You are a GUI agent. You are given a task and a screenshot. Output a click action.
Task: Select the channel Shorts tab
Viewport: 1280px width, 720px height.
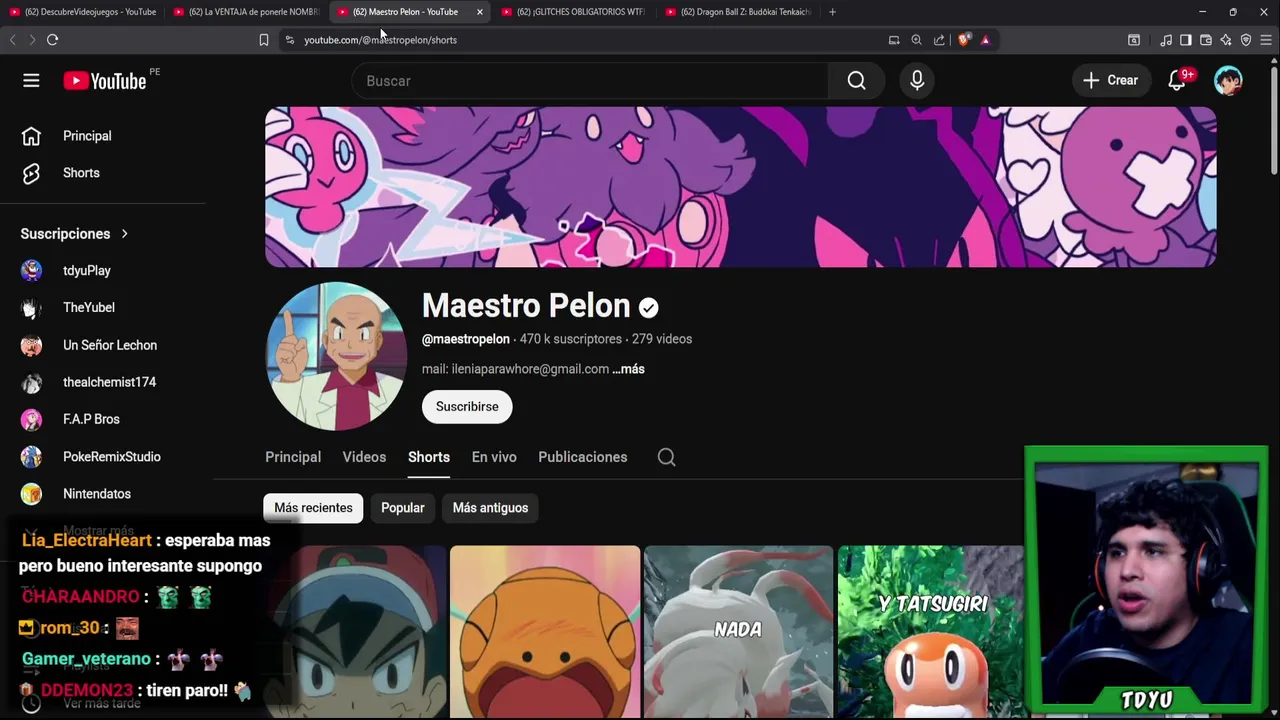tap(429, 457)
